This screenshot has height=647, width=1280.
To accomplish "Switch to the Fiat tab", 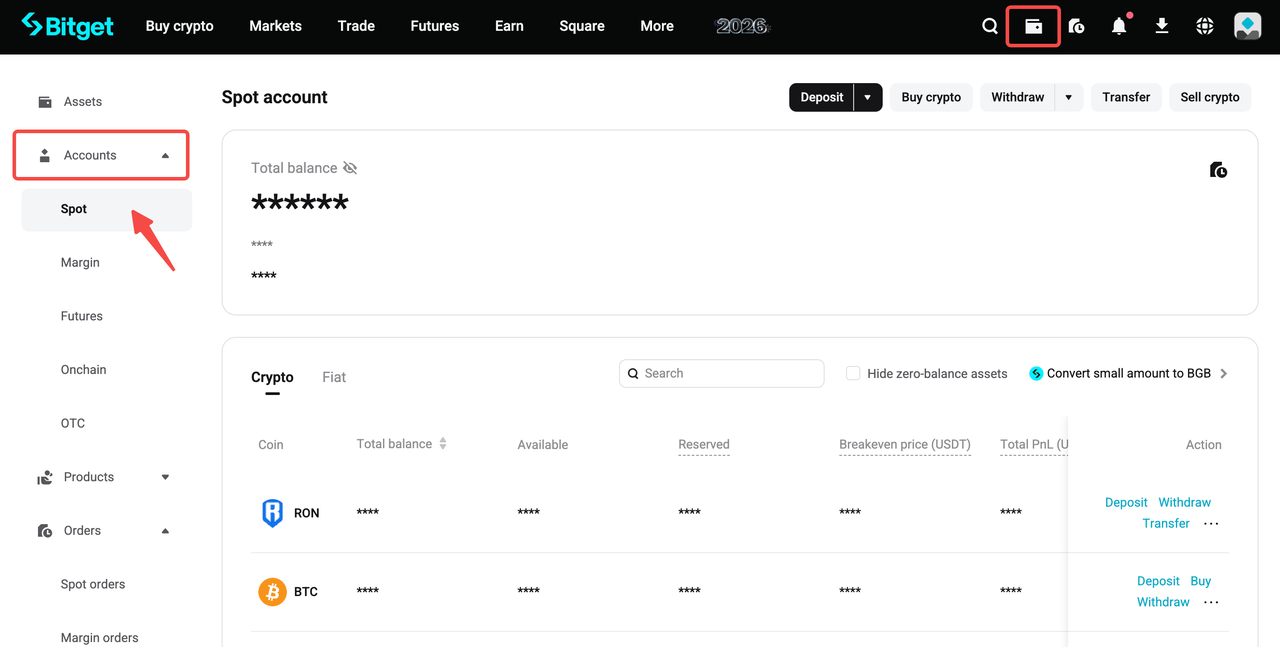I will tap(333, 377).
